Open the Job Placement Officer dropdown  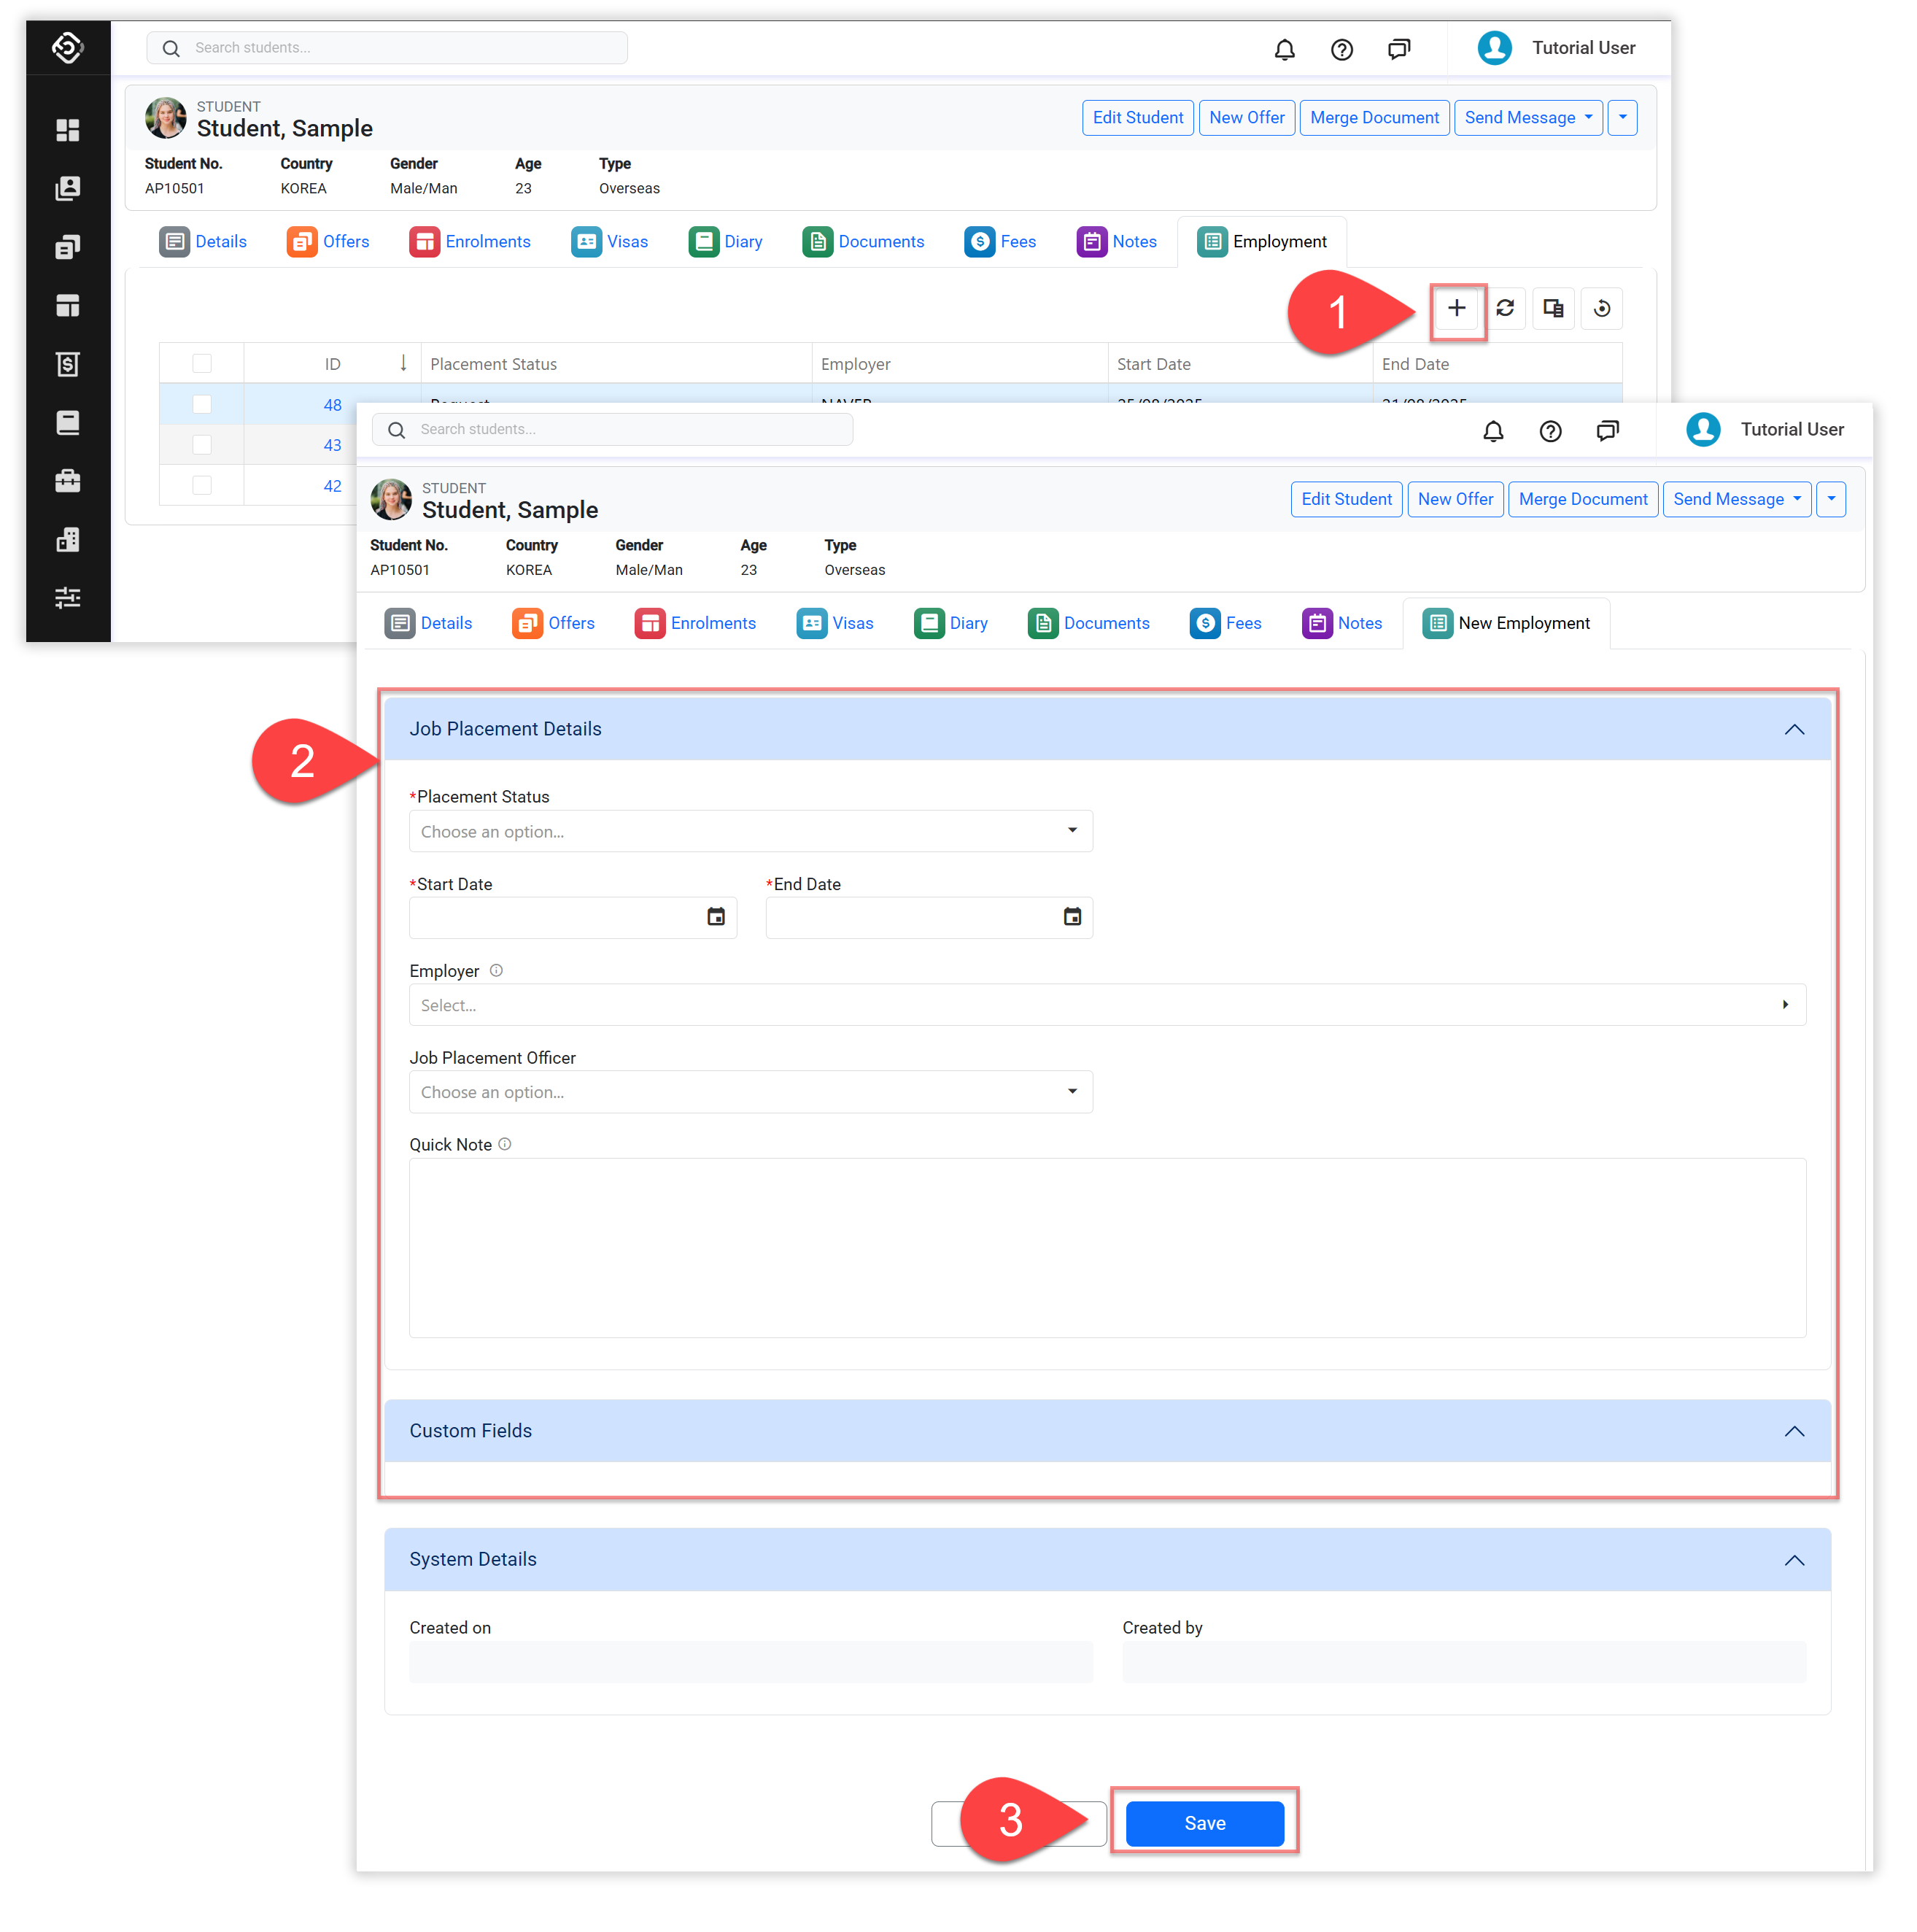[x=750, y=1091]
